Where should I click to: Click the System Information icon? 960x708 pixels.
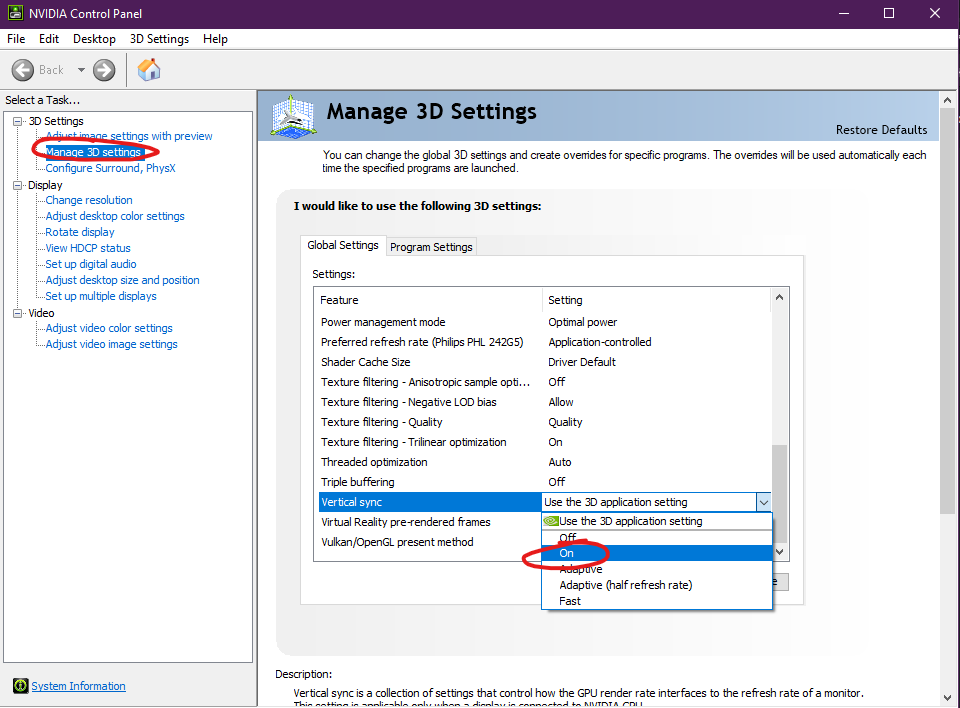tap(20, 686)
